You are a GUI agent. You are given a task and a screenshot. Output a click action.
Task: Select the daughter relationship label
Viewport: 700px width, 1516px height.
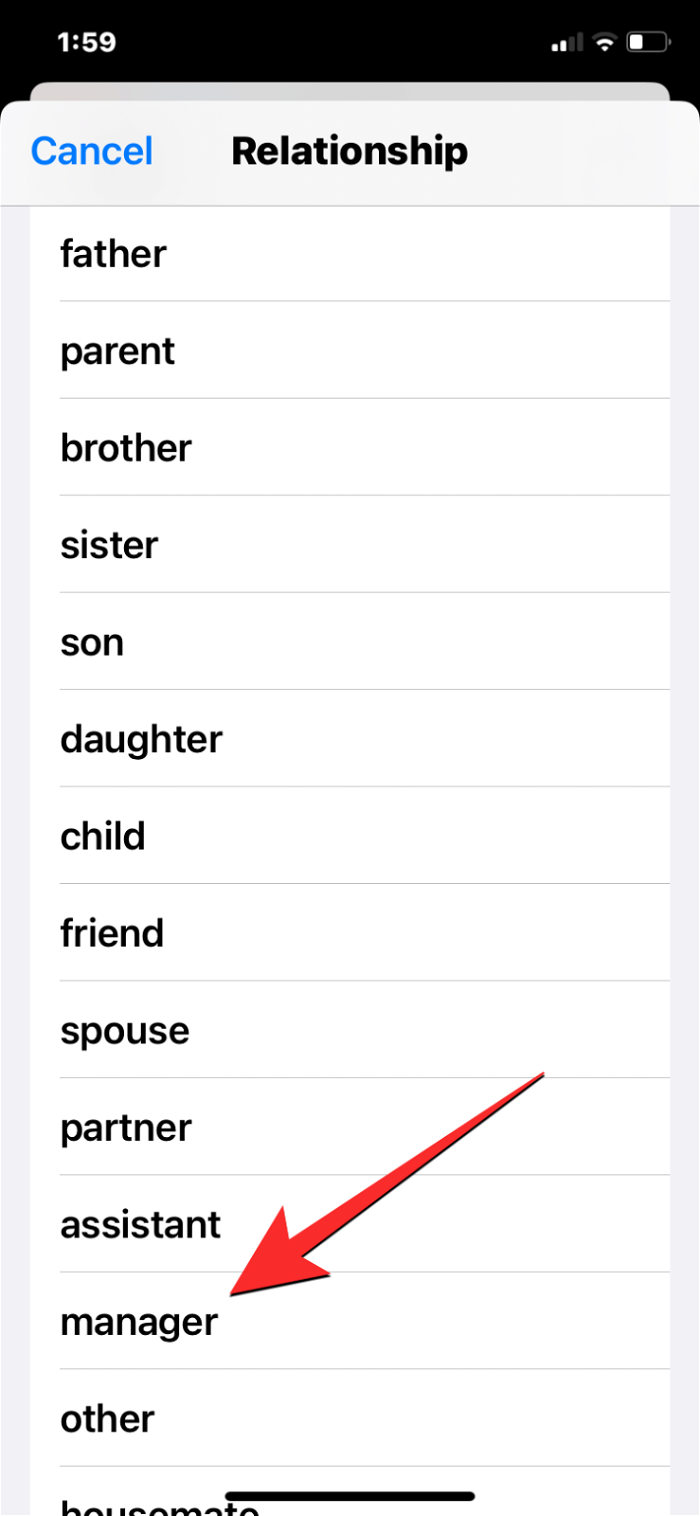pos(141,738)
